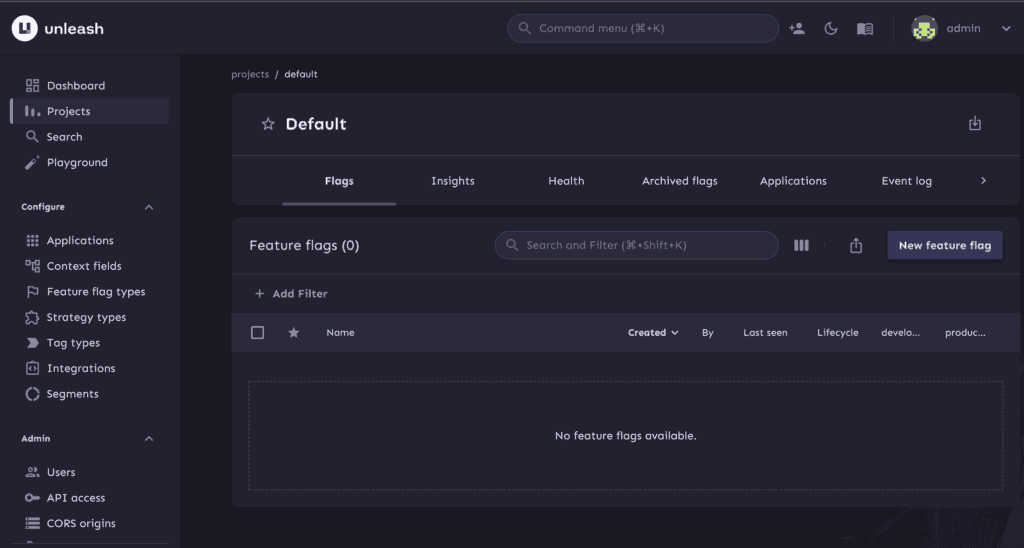Click the favorites star column header
This screenshot has width=1024, height=548.
(x=294, y=333)
